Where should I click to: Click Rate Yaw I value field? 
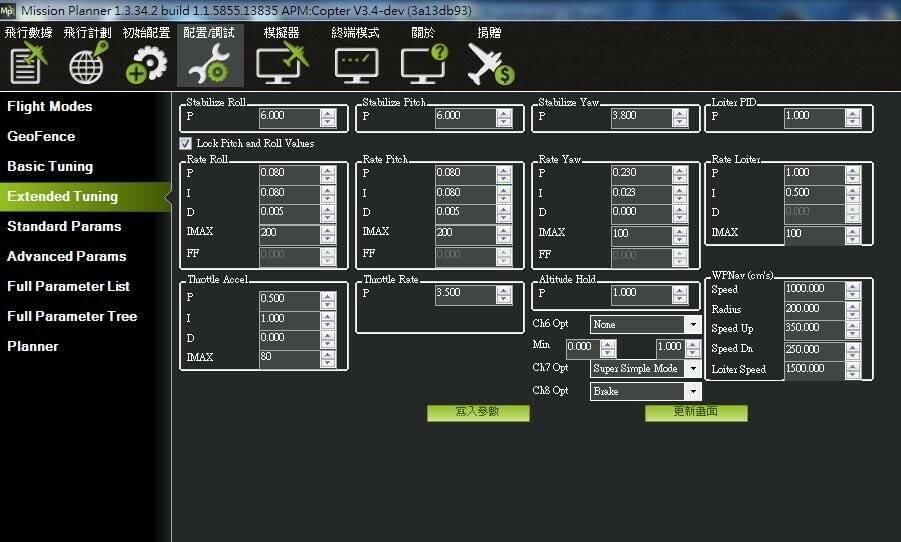click(641, 194)
